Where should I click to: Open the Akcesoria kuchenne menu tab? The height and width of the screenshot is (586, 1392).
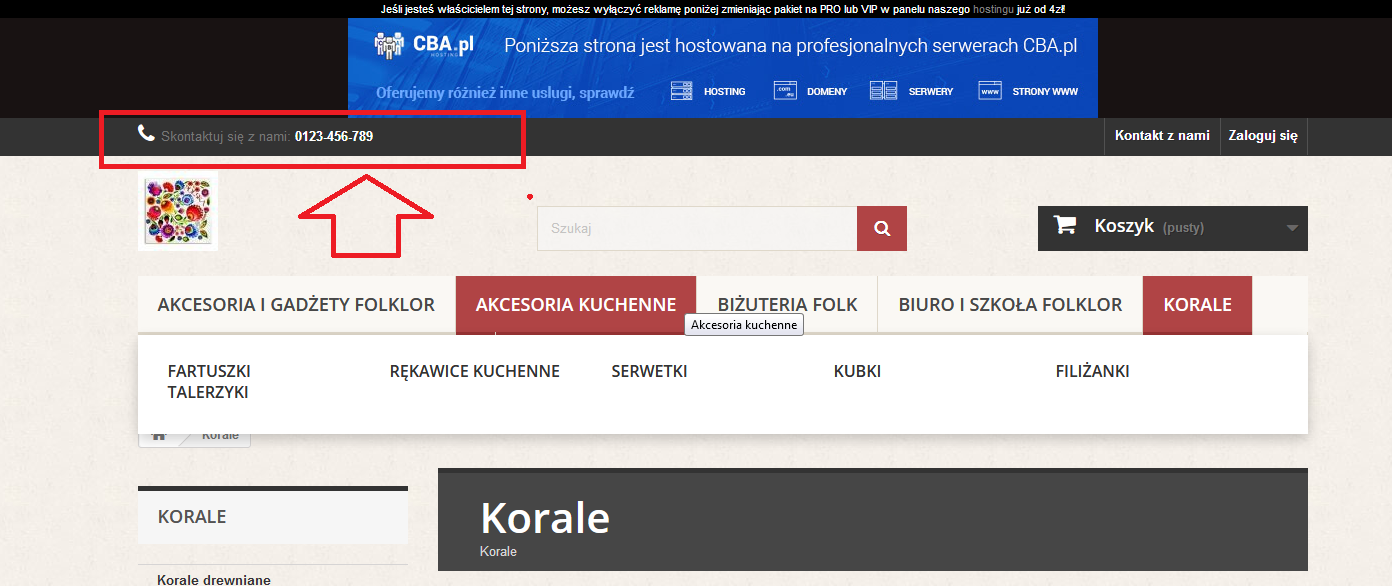tap(576, 305)
